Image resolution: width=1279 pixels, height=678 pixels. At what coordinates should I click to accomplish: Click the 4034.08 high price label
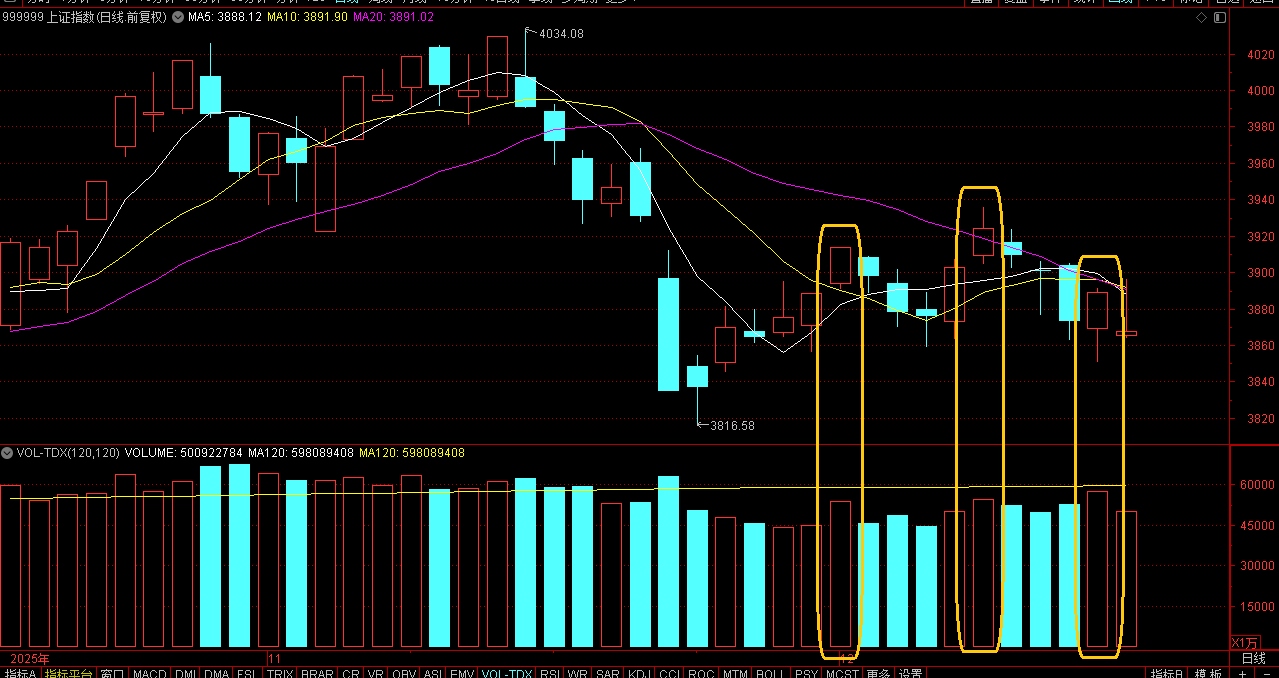pyautogui.click(x=561, y=34)
